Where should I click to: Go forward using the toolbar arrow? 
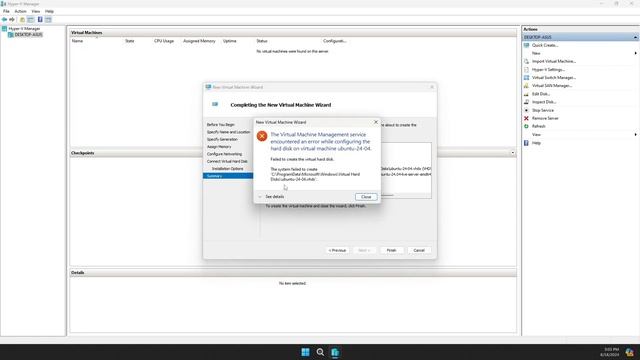[12, 20]
